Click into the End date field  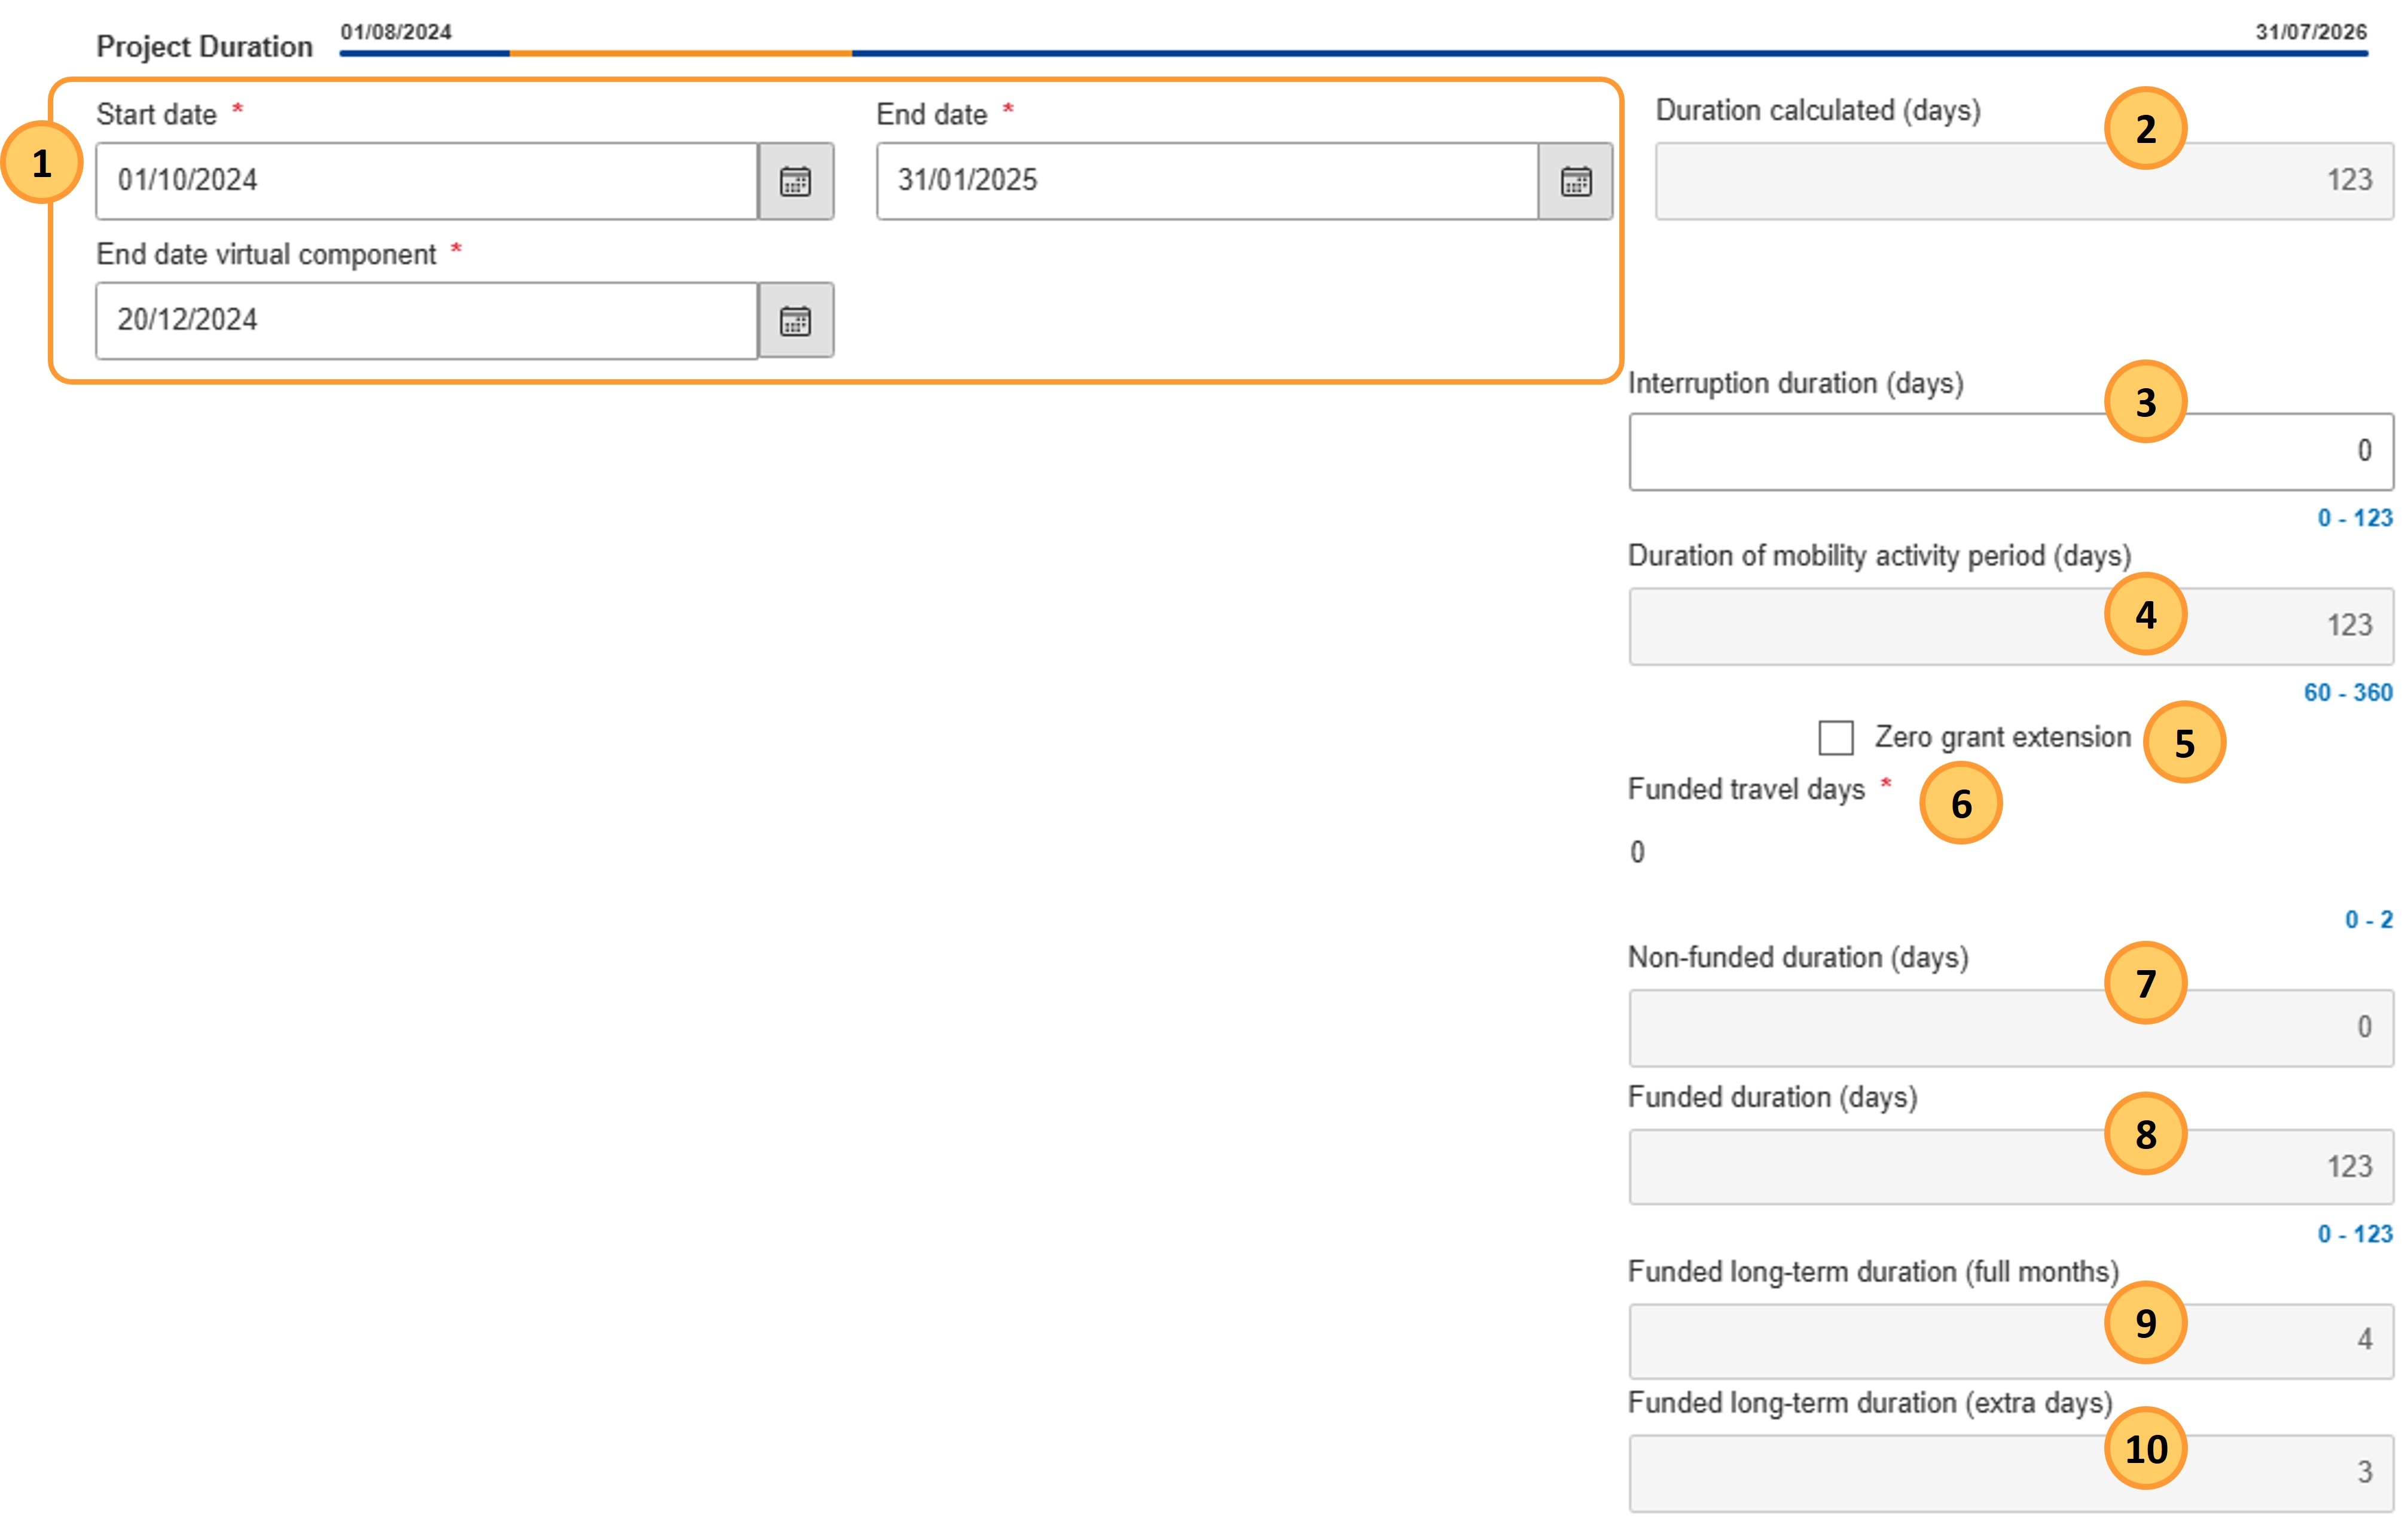tap(1207, 181)
